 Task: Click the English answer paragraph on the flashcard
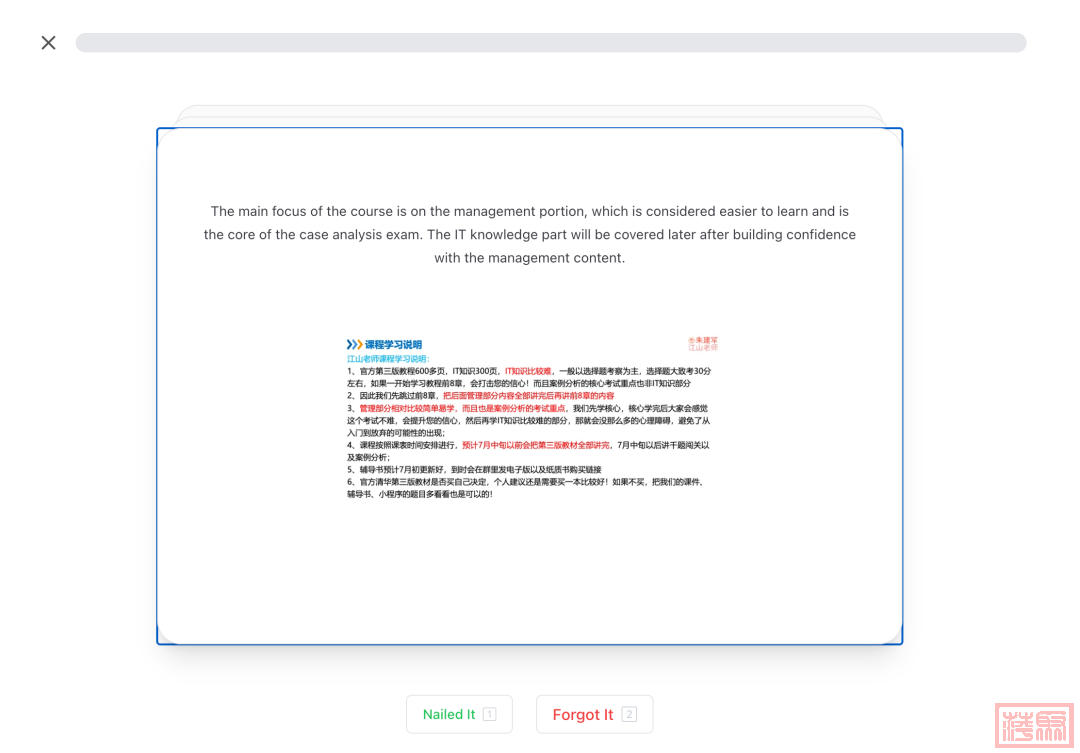(x=529, y=234)
